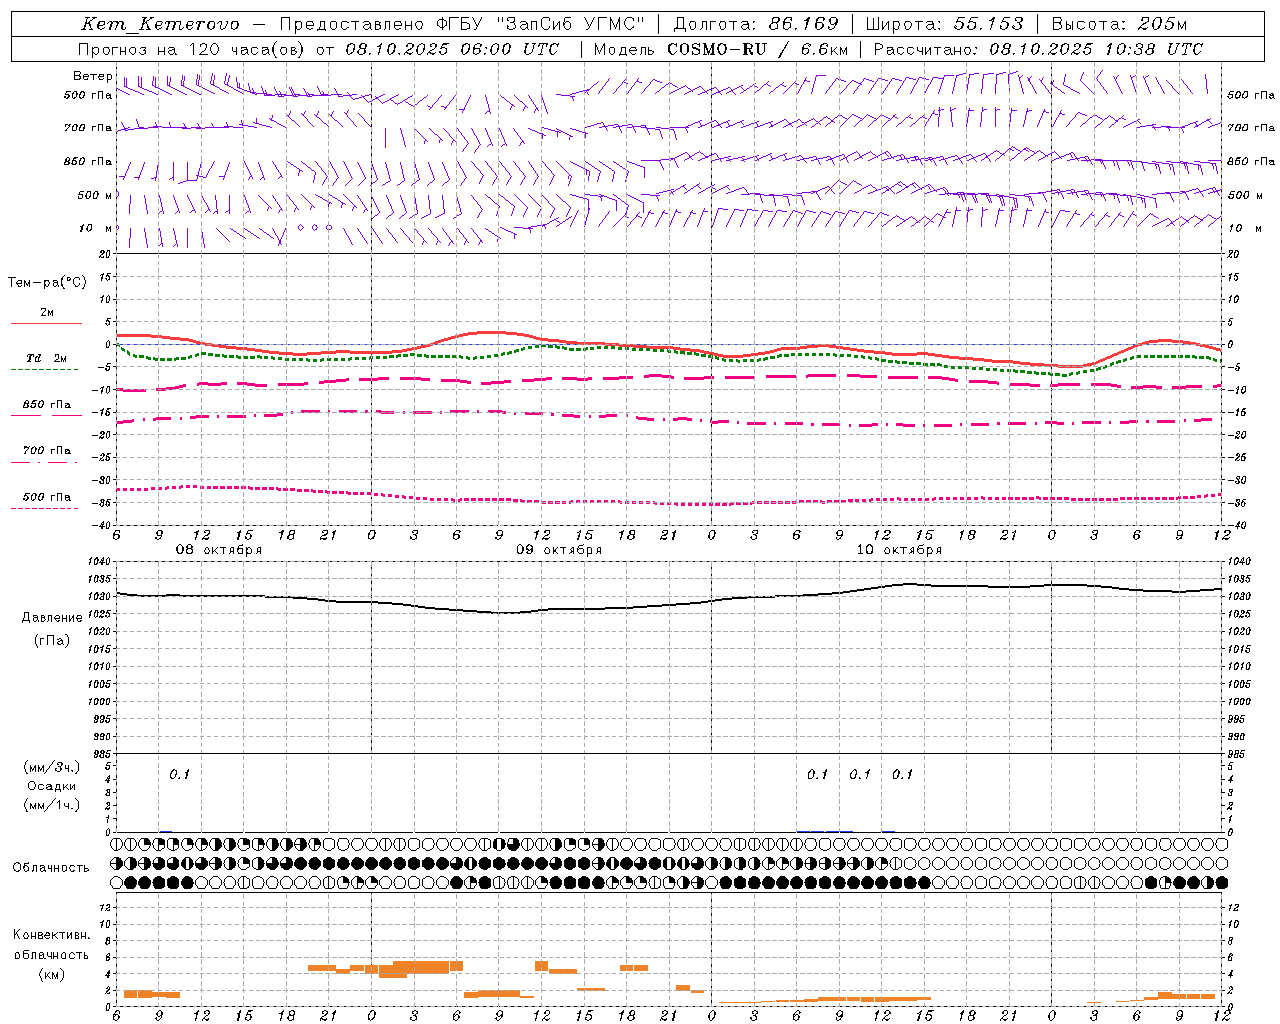This screenshot has width=1280, height=1024.
Task: Click the Осадки precipitation label
Action: tap(52, 786)
